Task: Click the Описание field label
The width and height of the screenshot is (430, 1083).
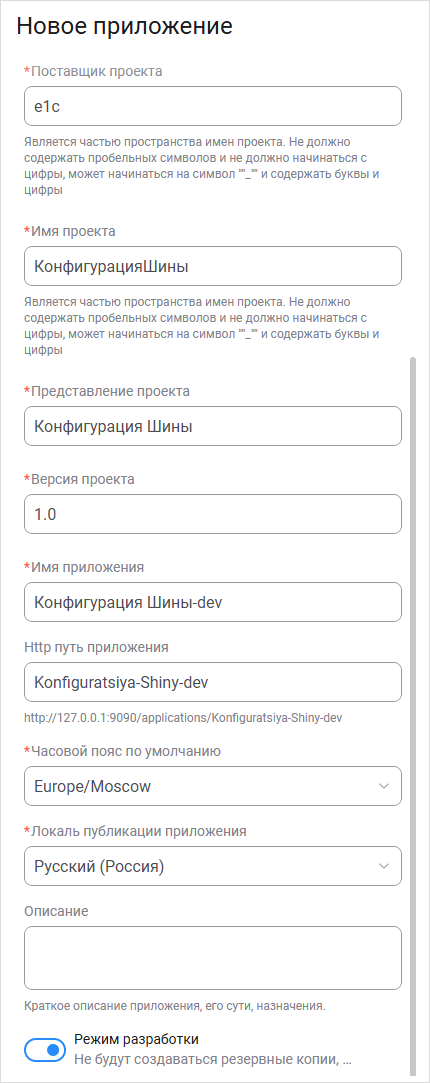Action: [56, 911]
